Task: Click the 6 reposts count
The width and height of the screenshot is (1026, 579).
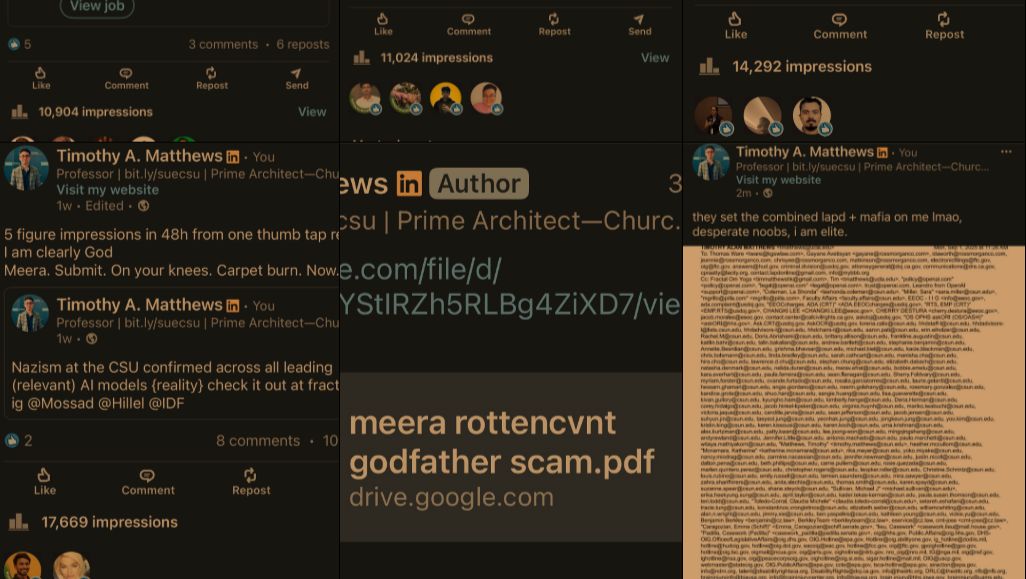Action: coord(302,44)
